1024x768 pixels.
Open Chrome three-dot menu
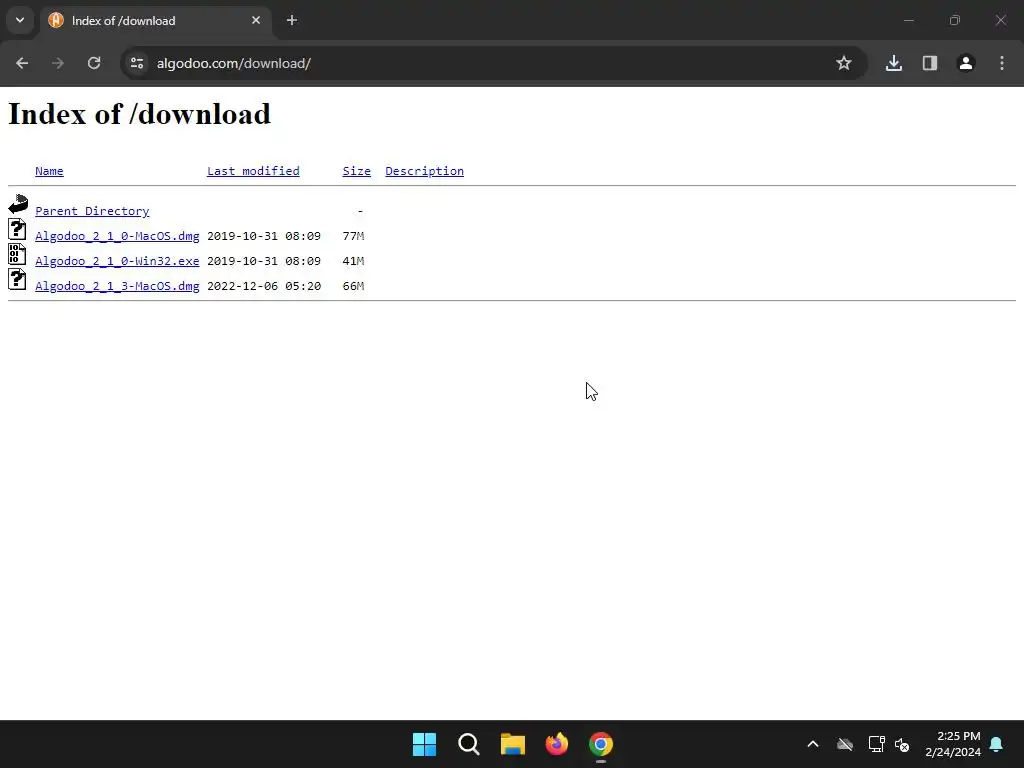[x=1002, y=63]
